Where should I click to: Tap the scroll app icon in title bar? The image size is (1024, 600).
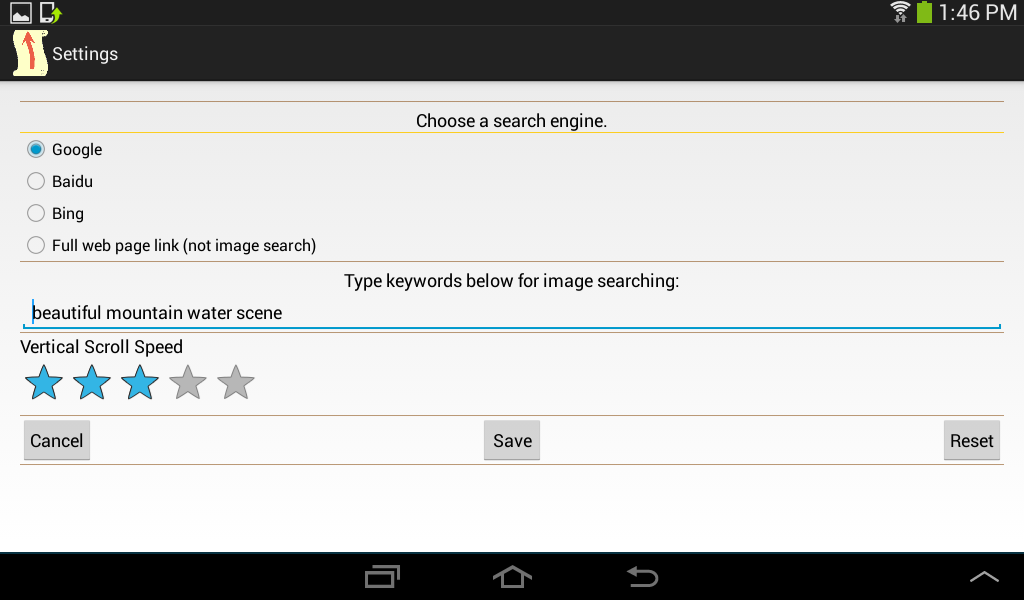(30, 54)
